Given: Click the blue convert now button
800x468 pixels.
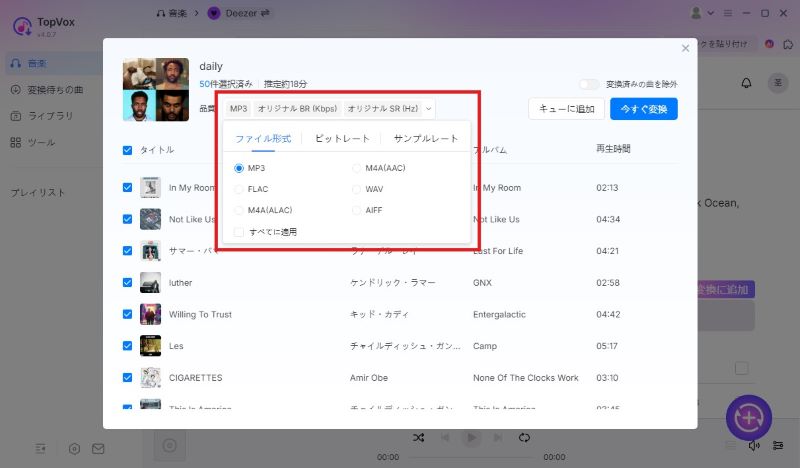Looking at the screenshot, I should pos(644,109).
